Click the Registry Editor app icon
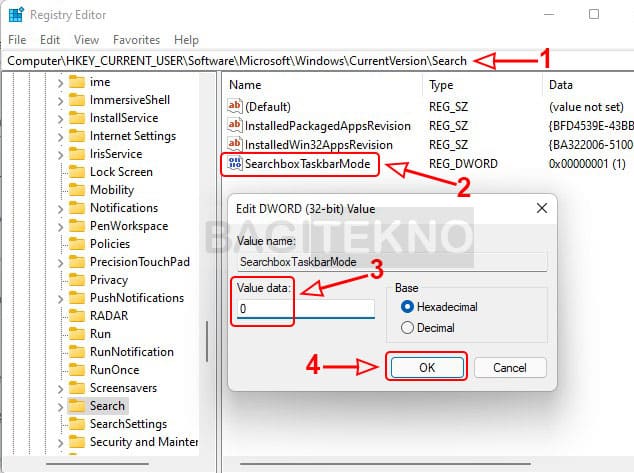 click(16, 15)
